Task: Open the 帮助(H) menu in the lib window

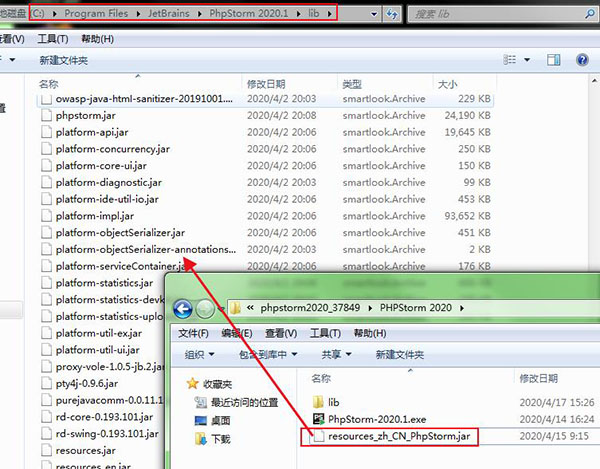Action: click(x=98, y=39)
